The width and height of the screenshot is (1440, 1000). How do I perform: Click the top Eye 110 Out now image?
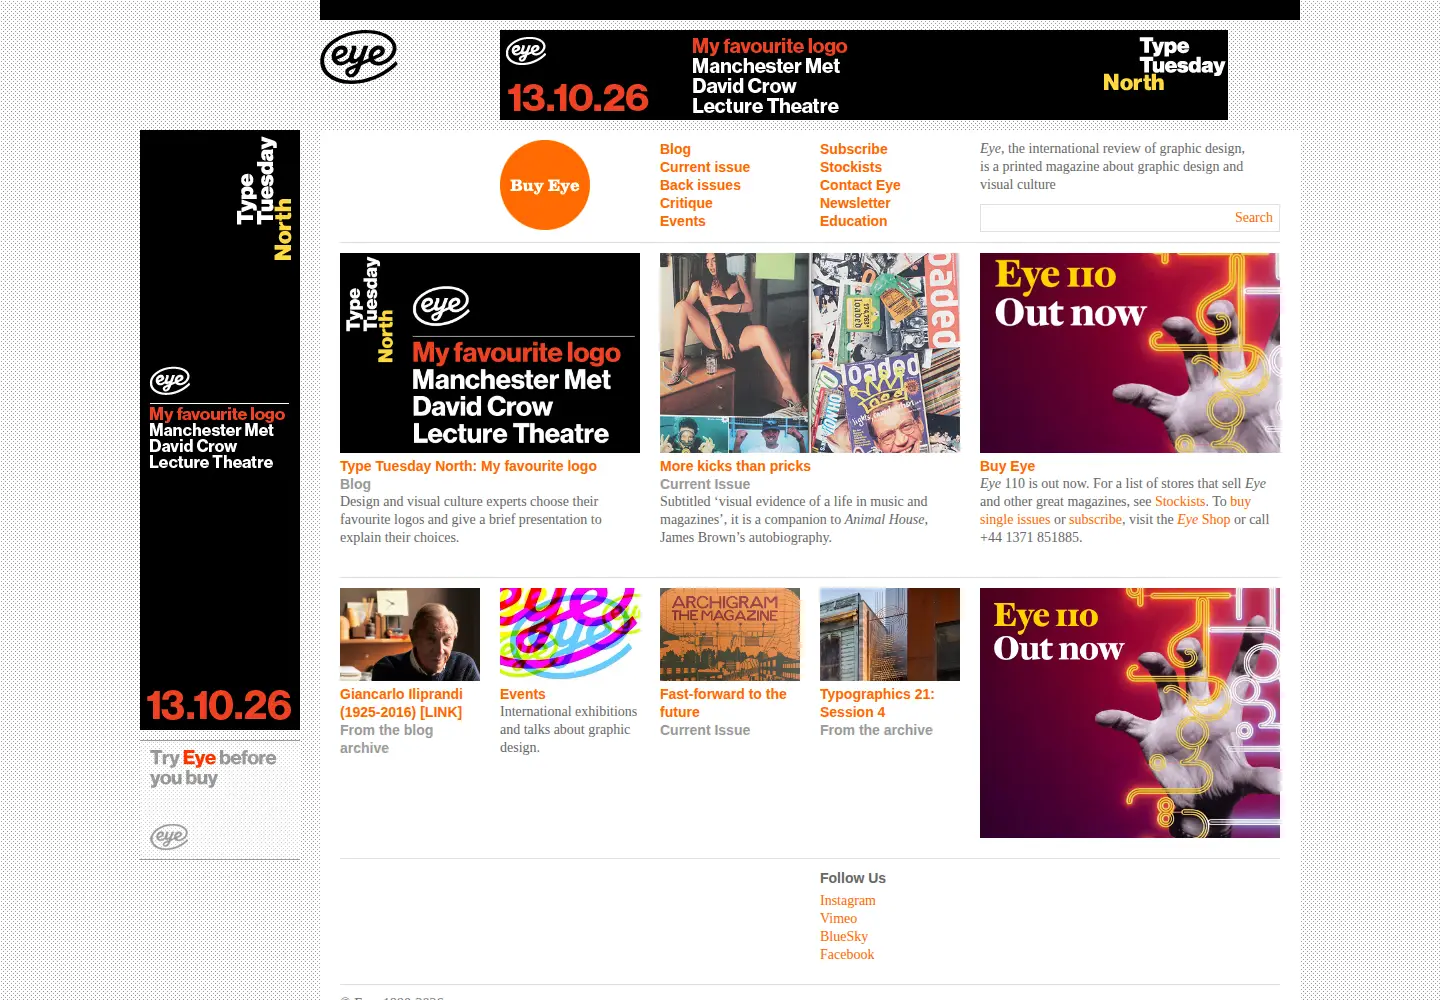coord(1130,353)
